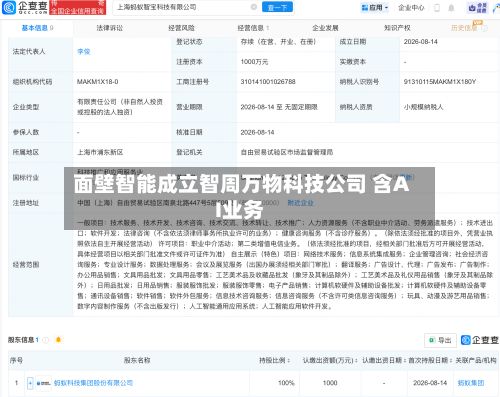
Task: Click taxpayer ID 91310115MAKM1X180Y
Action: click(x=440, y=82)
